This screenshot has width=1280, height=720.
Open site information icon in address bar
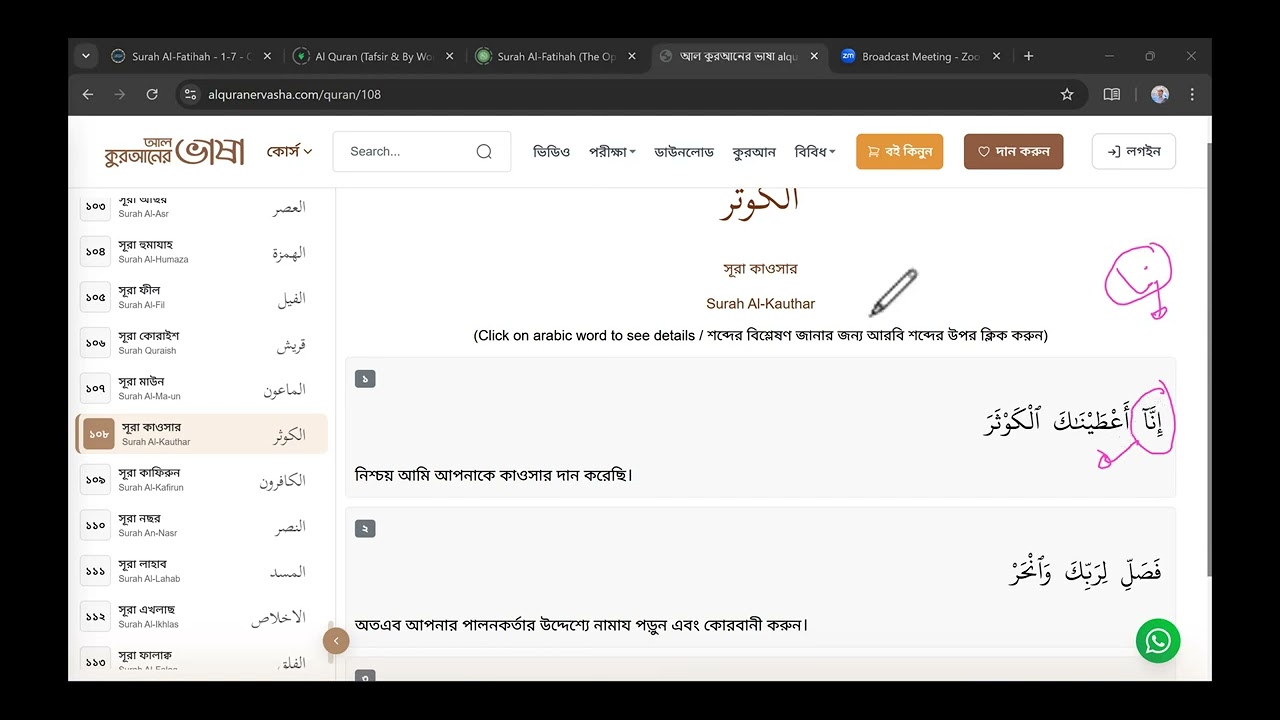[191, 94]
